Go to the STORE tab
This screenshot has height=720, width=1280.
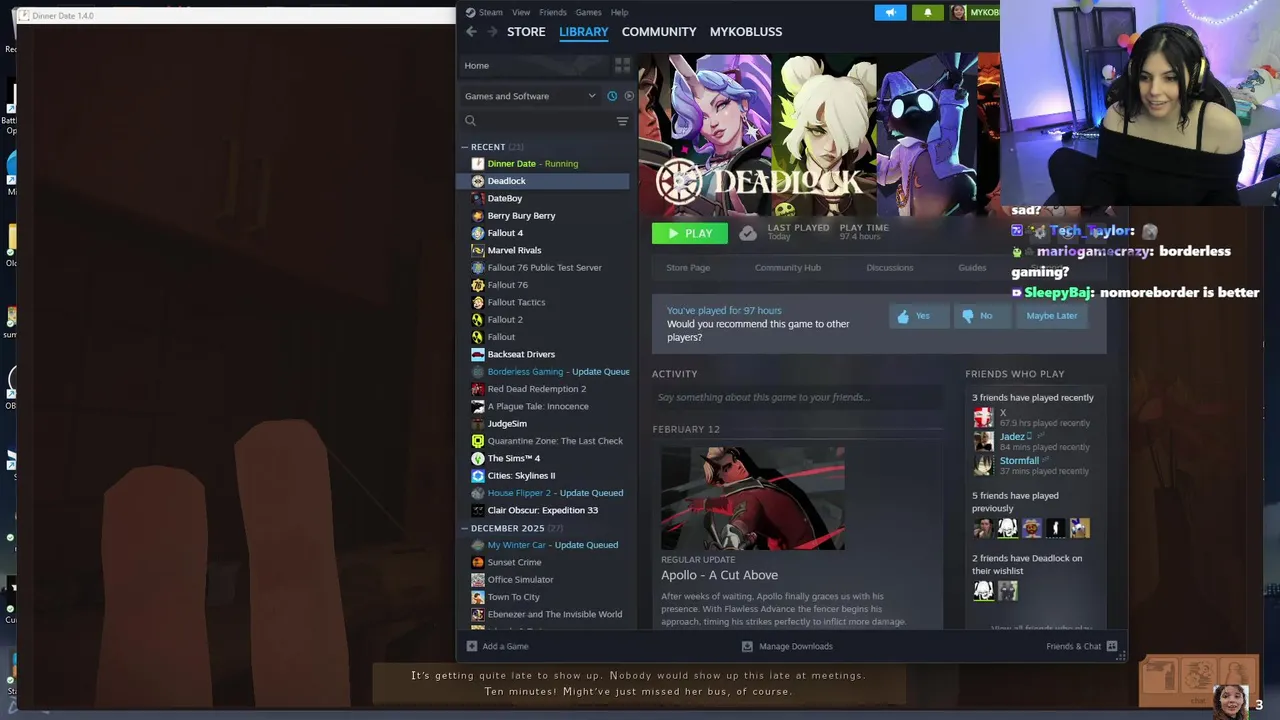(526, 32)
